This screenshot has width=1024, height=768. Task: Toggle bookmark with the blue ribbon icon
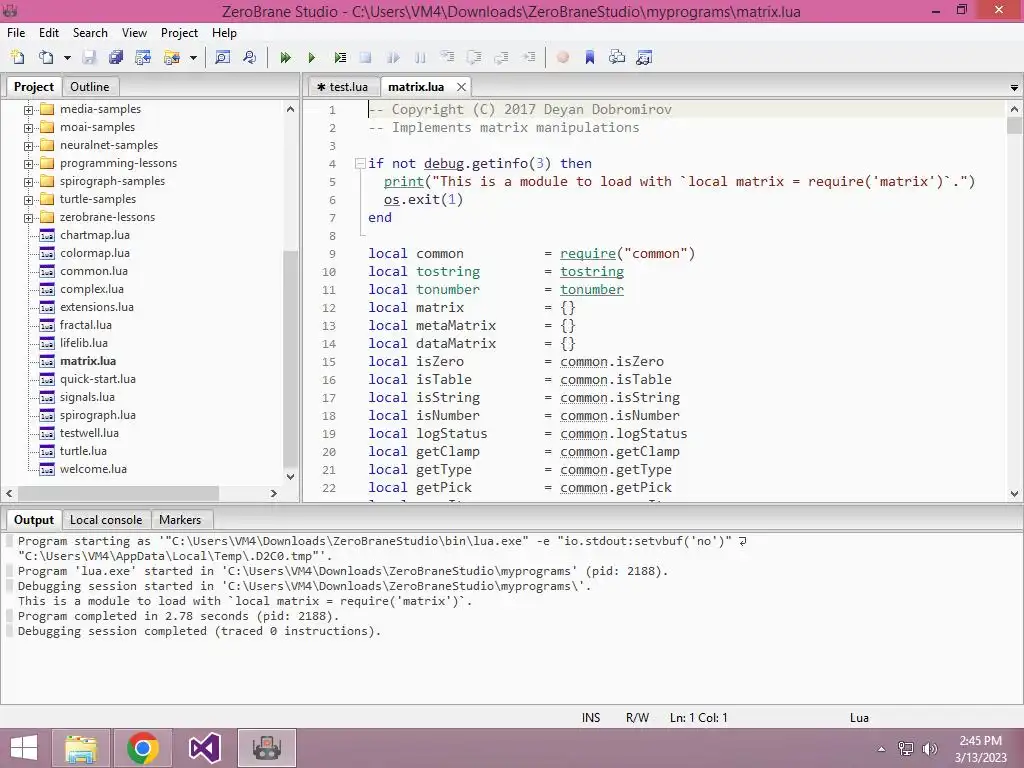(590, 57)
